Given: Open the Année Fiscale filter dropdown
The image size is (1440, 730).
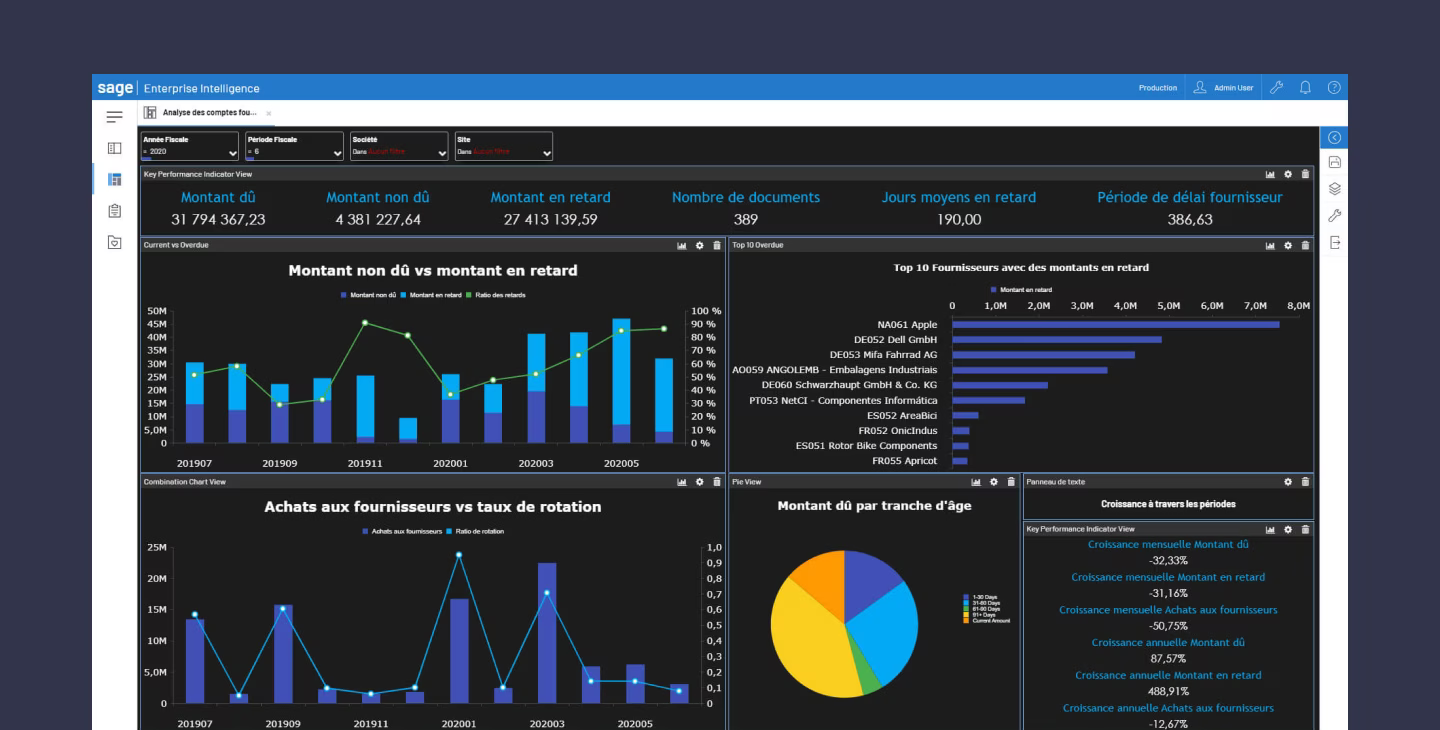Looking at the screenshot, I should pos(190,146).
